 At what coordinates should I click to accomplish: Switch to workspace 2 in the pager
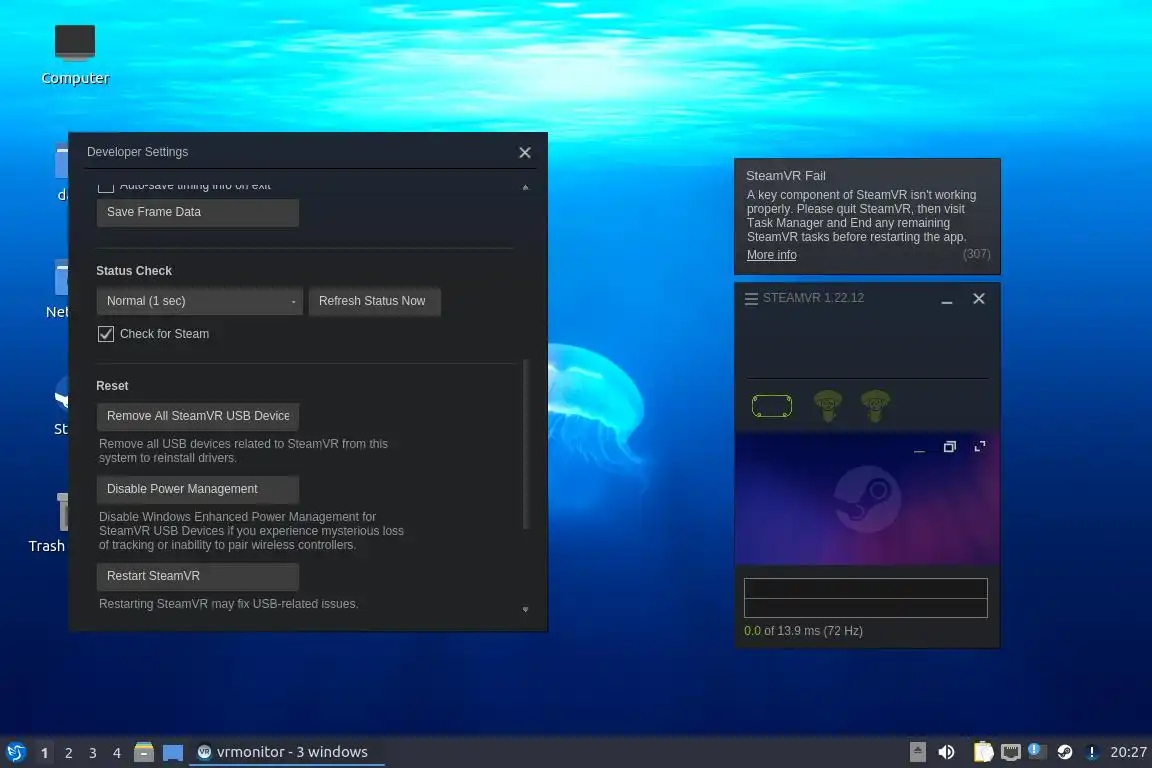(x=68, y=753)
